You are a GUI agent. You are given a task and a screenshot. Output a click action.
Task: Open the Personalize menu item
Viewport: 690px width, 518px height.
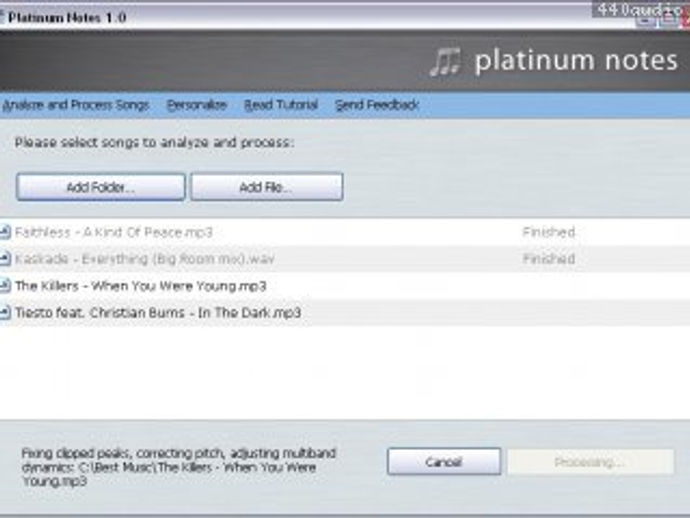[197, 105]
